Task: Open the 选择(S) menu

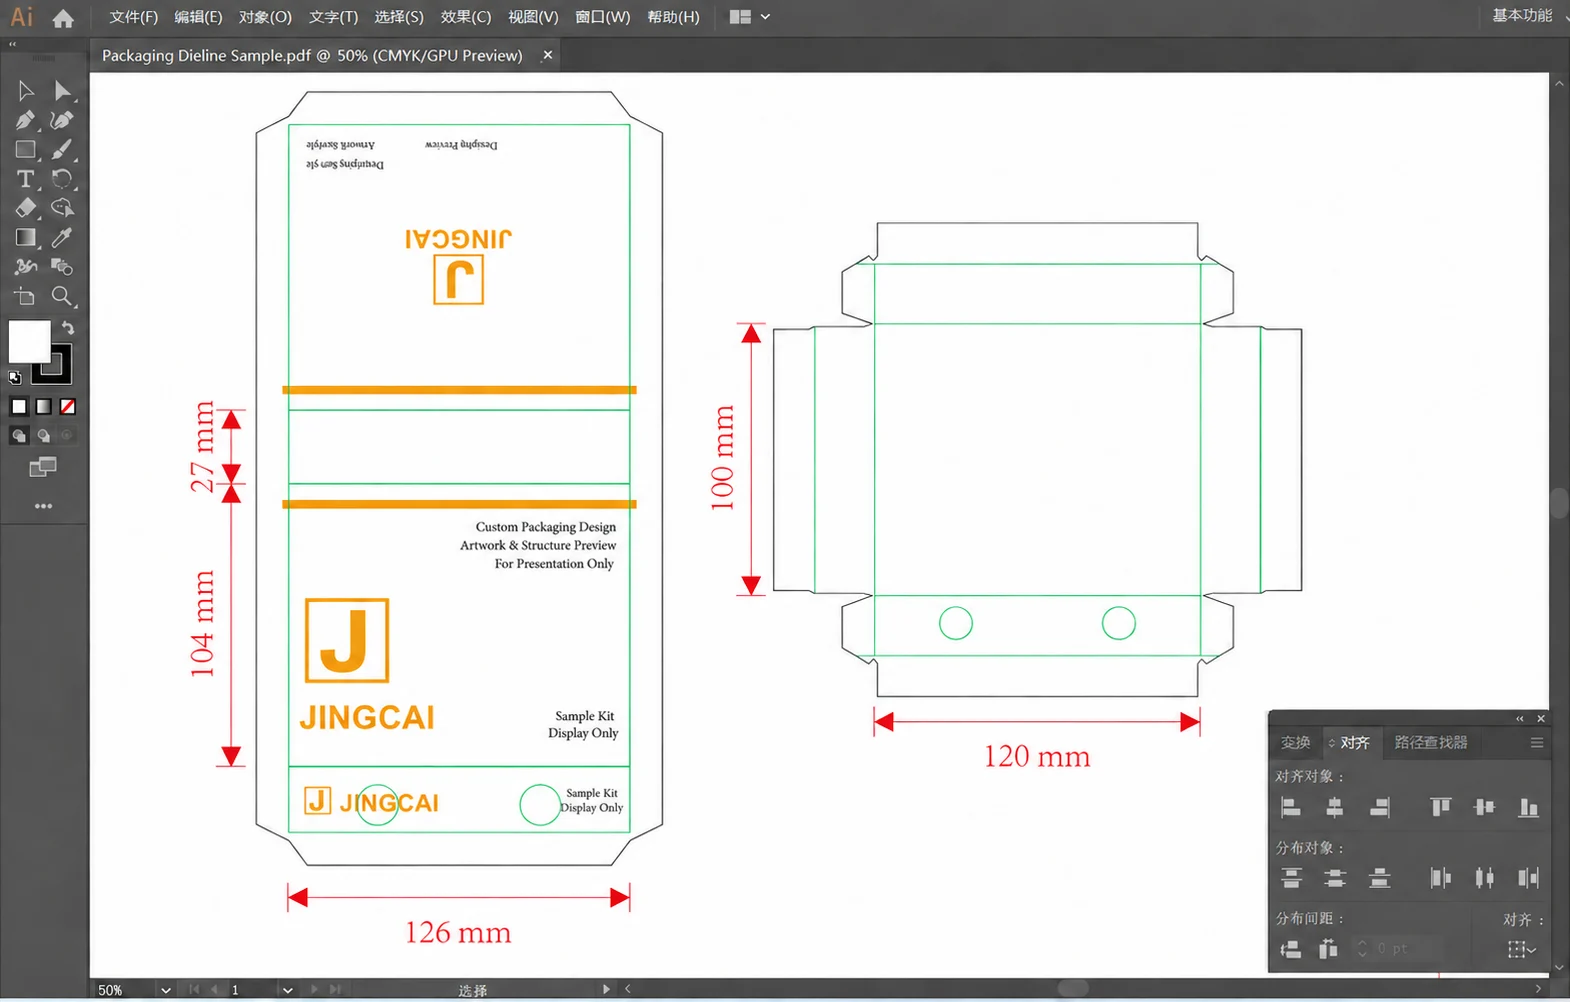Action: coord(399,17)
